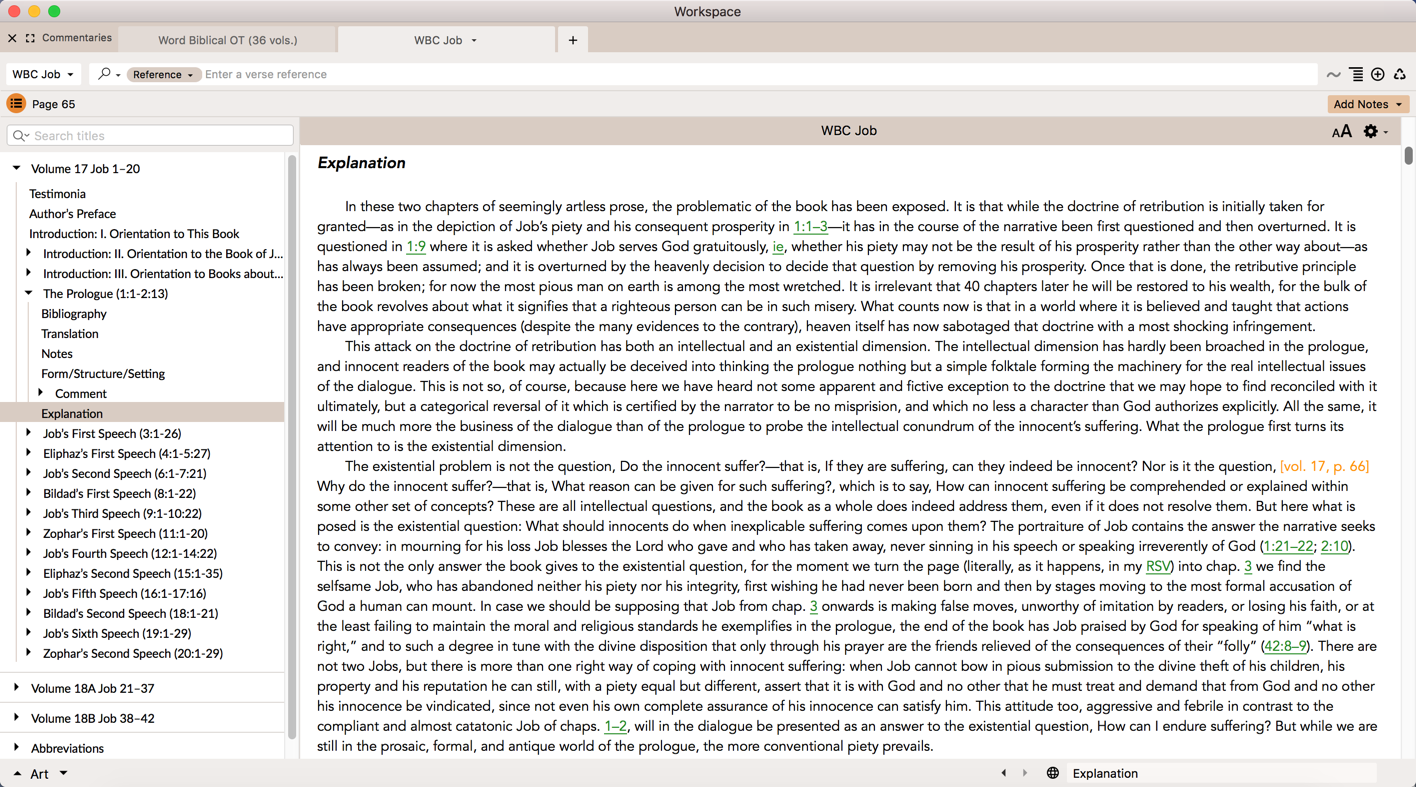Open the 1:9 verse link

pyautogui.click(x=416, y=246)
